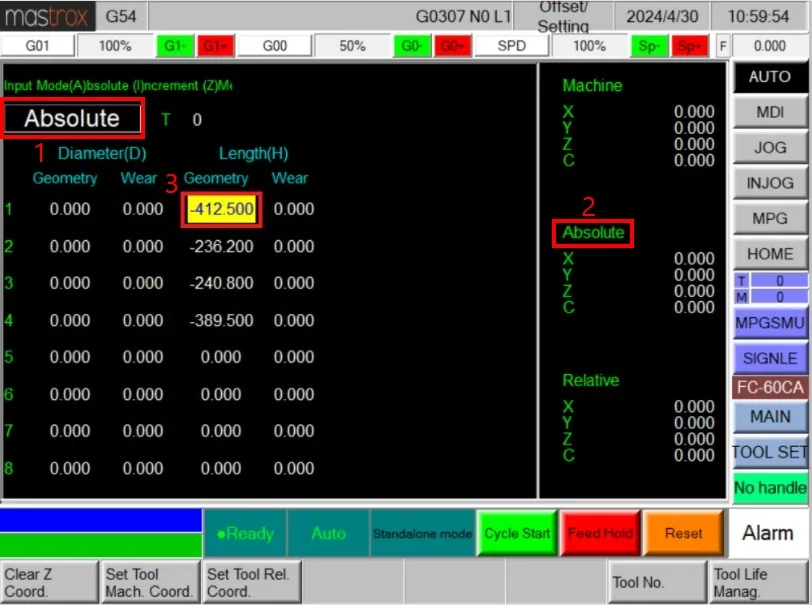
Task: Open the MAIN screen
Action: click(770, 416)
